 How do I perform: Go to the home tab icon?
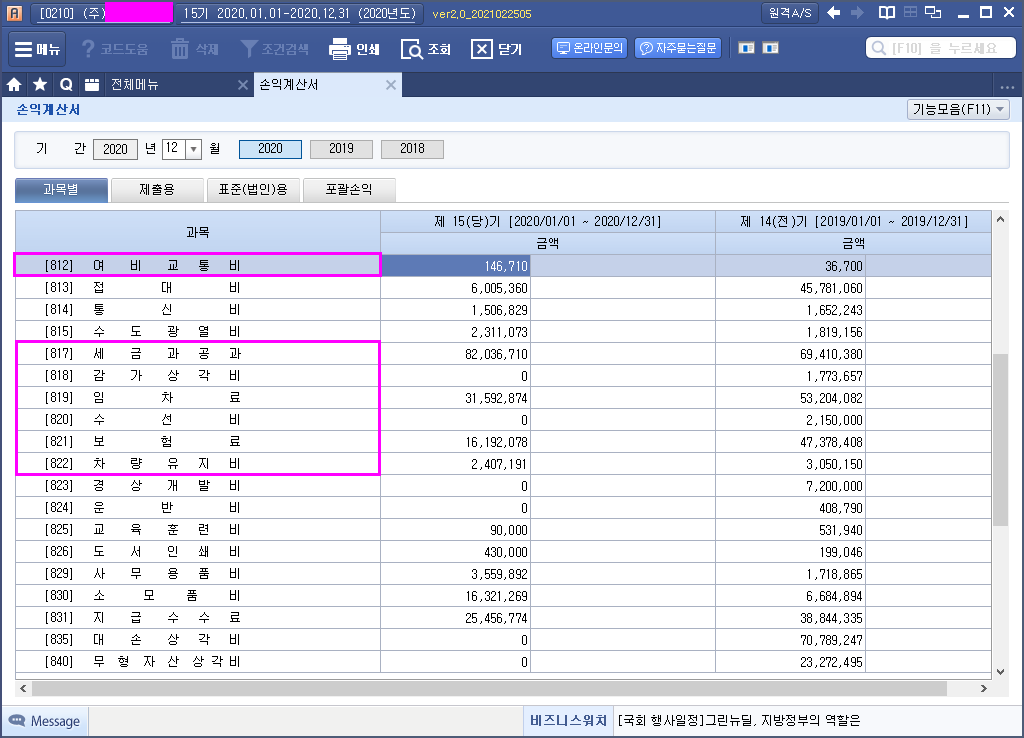[x=14, y=84]
